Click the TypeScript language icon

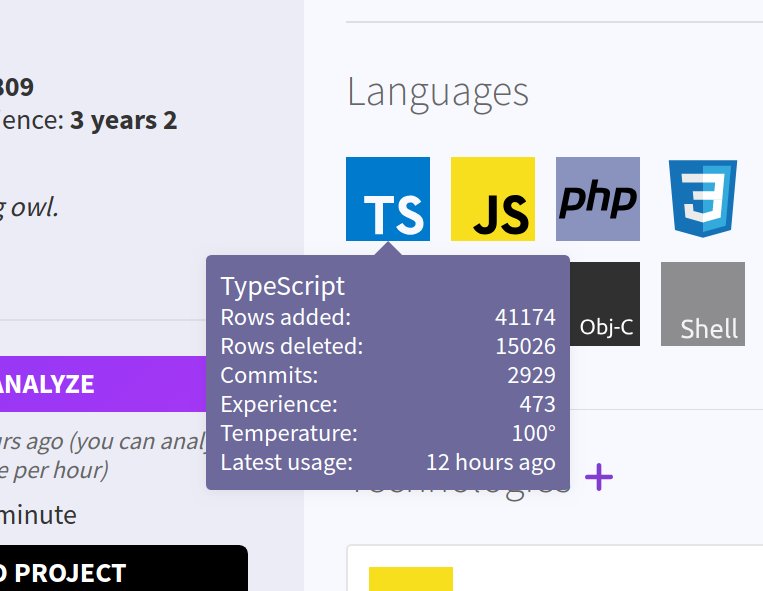pyautogui.click(x=388, y=198)
